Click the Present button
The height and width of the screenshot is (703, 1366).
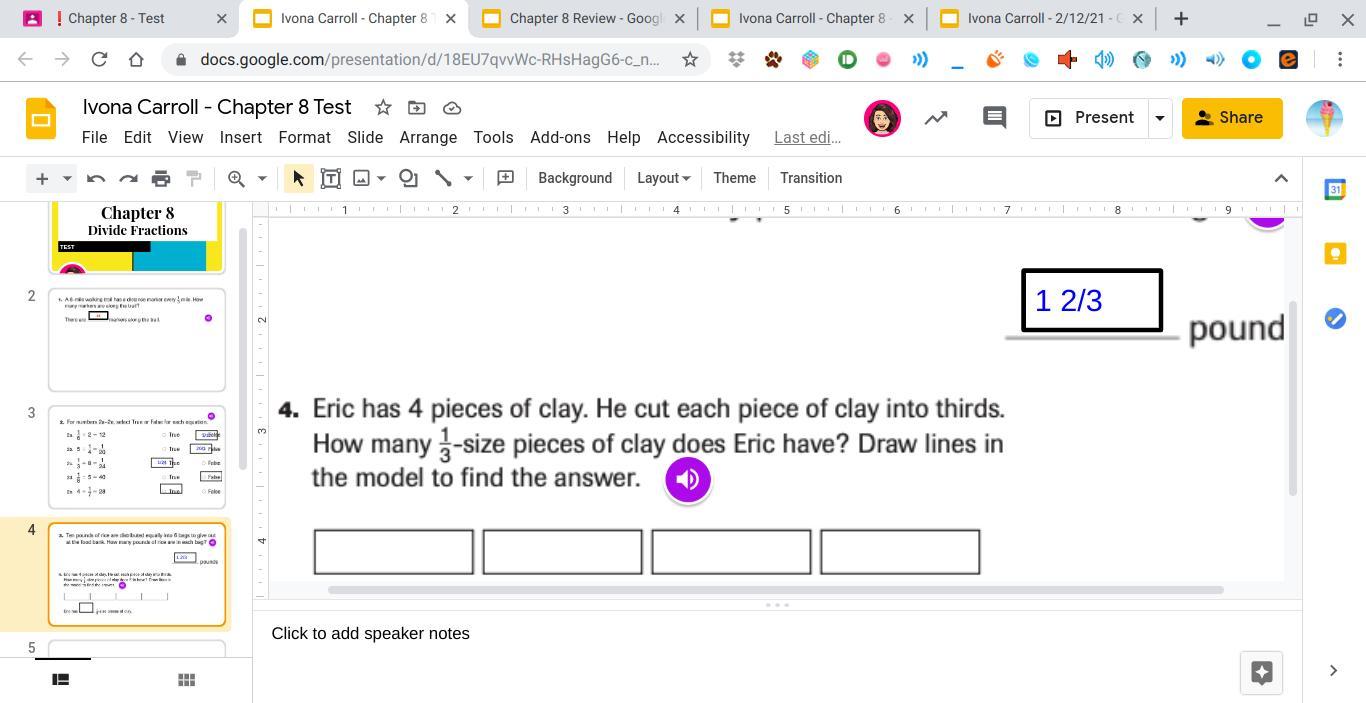pyautogui.click(x=1089, y=118)
